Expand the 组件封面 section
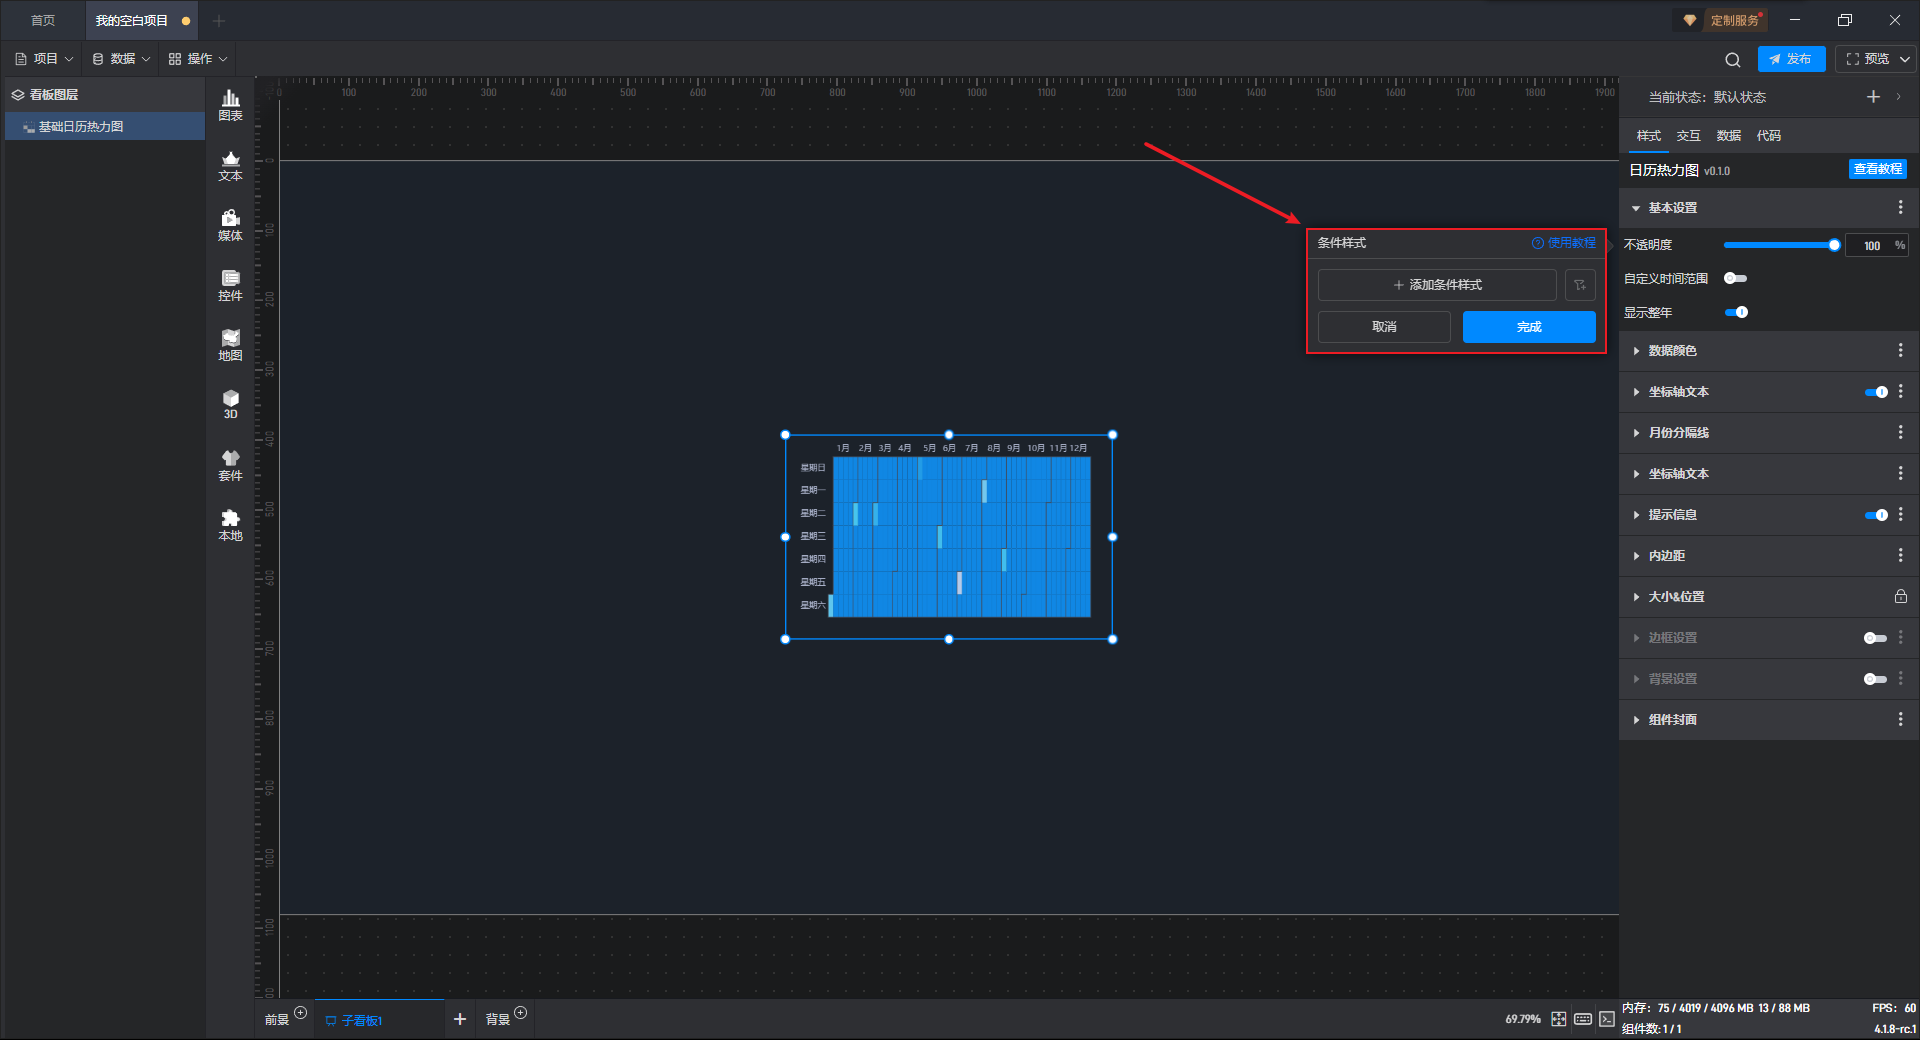Image resolution: width=1920 pixels, height=1040 pixels. [x=1636, y=720]
